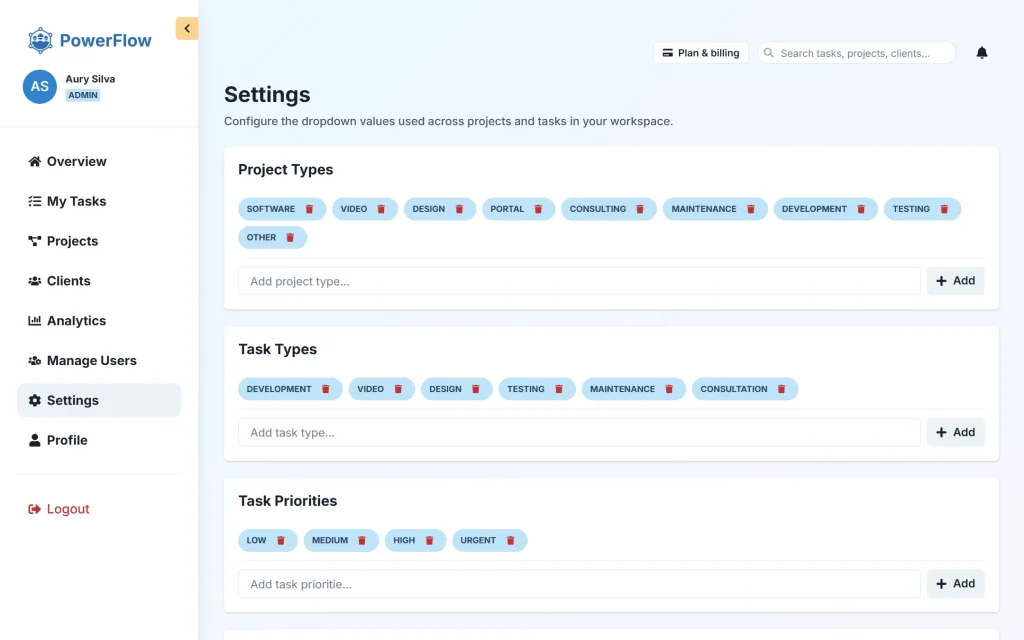
Task: Click the AS user avatar
Action: tap(40, 87)
